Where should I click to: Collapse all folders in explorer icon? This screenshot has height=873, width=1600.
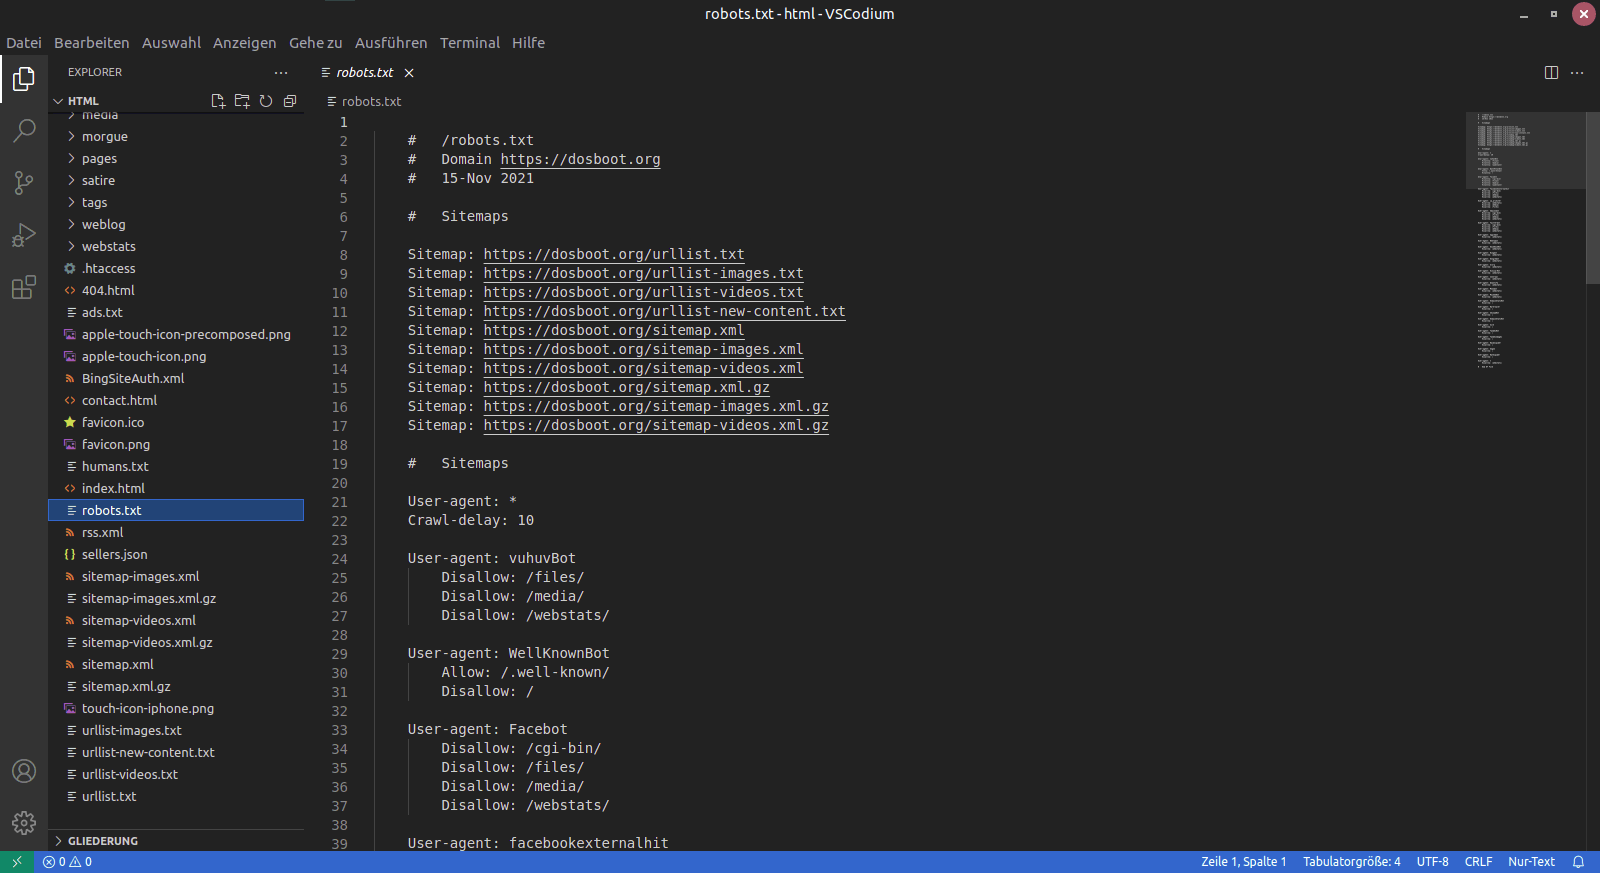[290, 101]
